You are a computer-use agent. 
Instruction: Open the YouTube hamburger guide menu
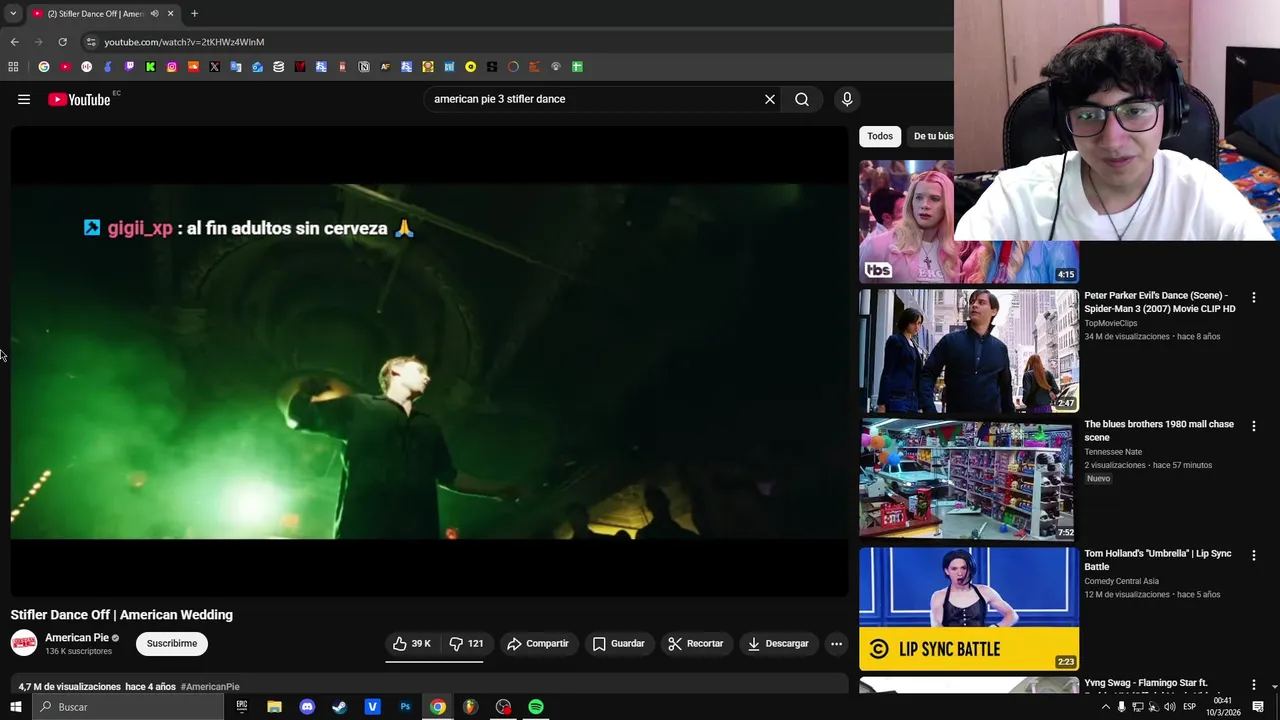(x=24, y=99)
